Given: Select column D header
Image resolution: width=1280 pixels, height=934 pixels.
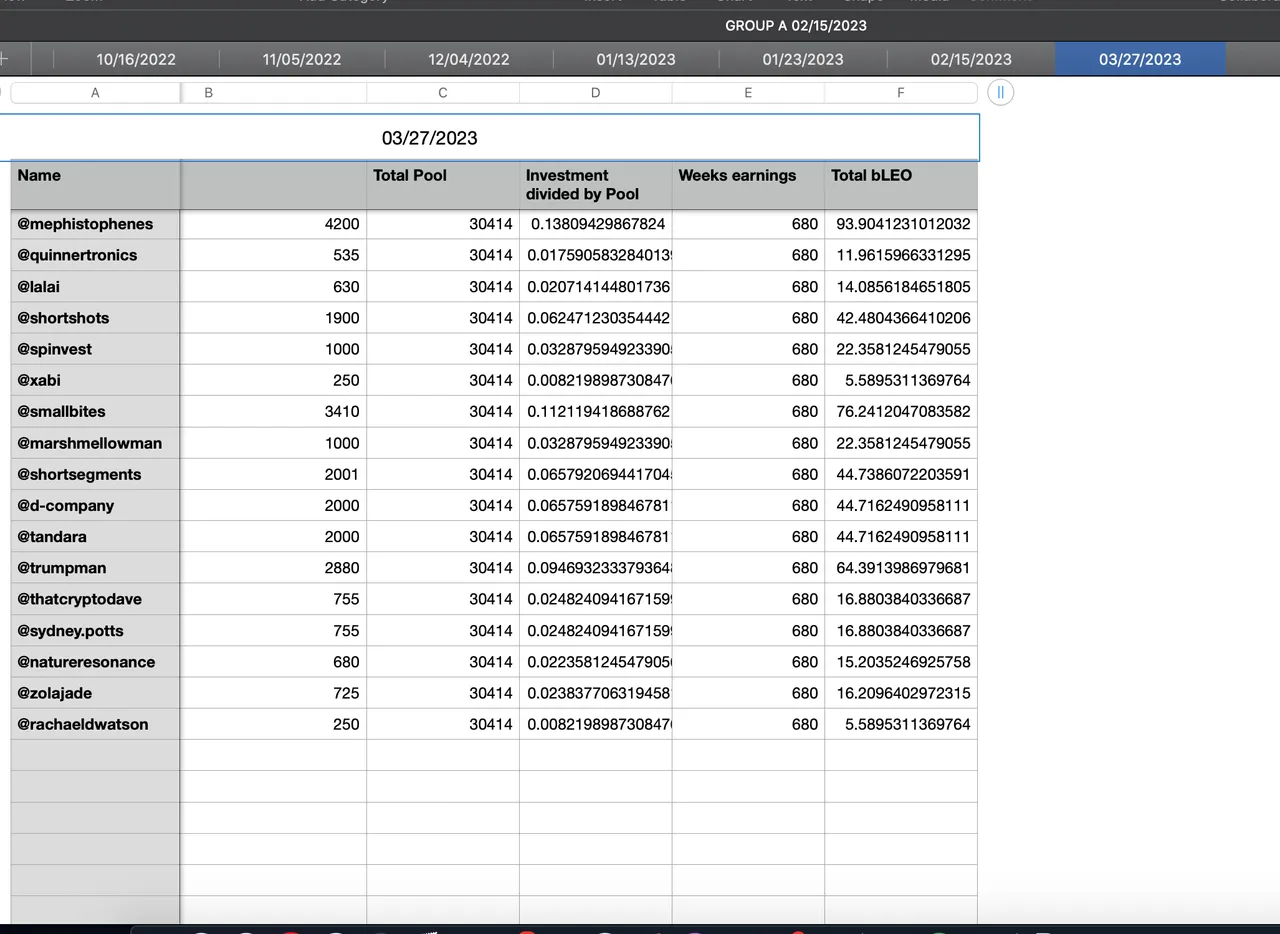Looking at the screenshot, I should click(x=596, y=93).
